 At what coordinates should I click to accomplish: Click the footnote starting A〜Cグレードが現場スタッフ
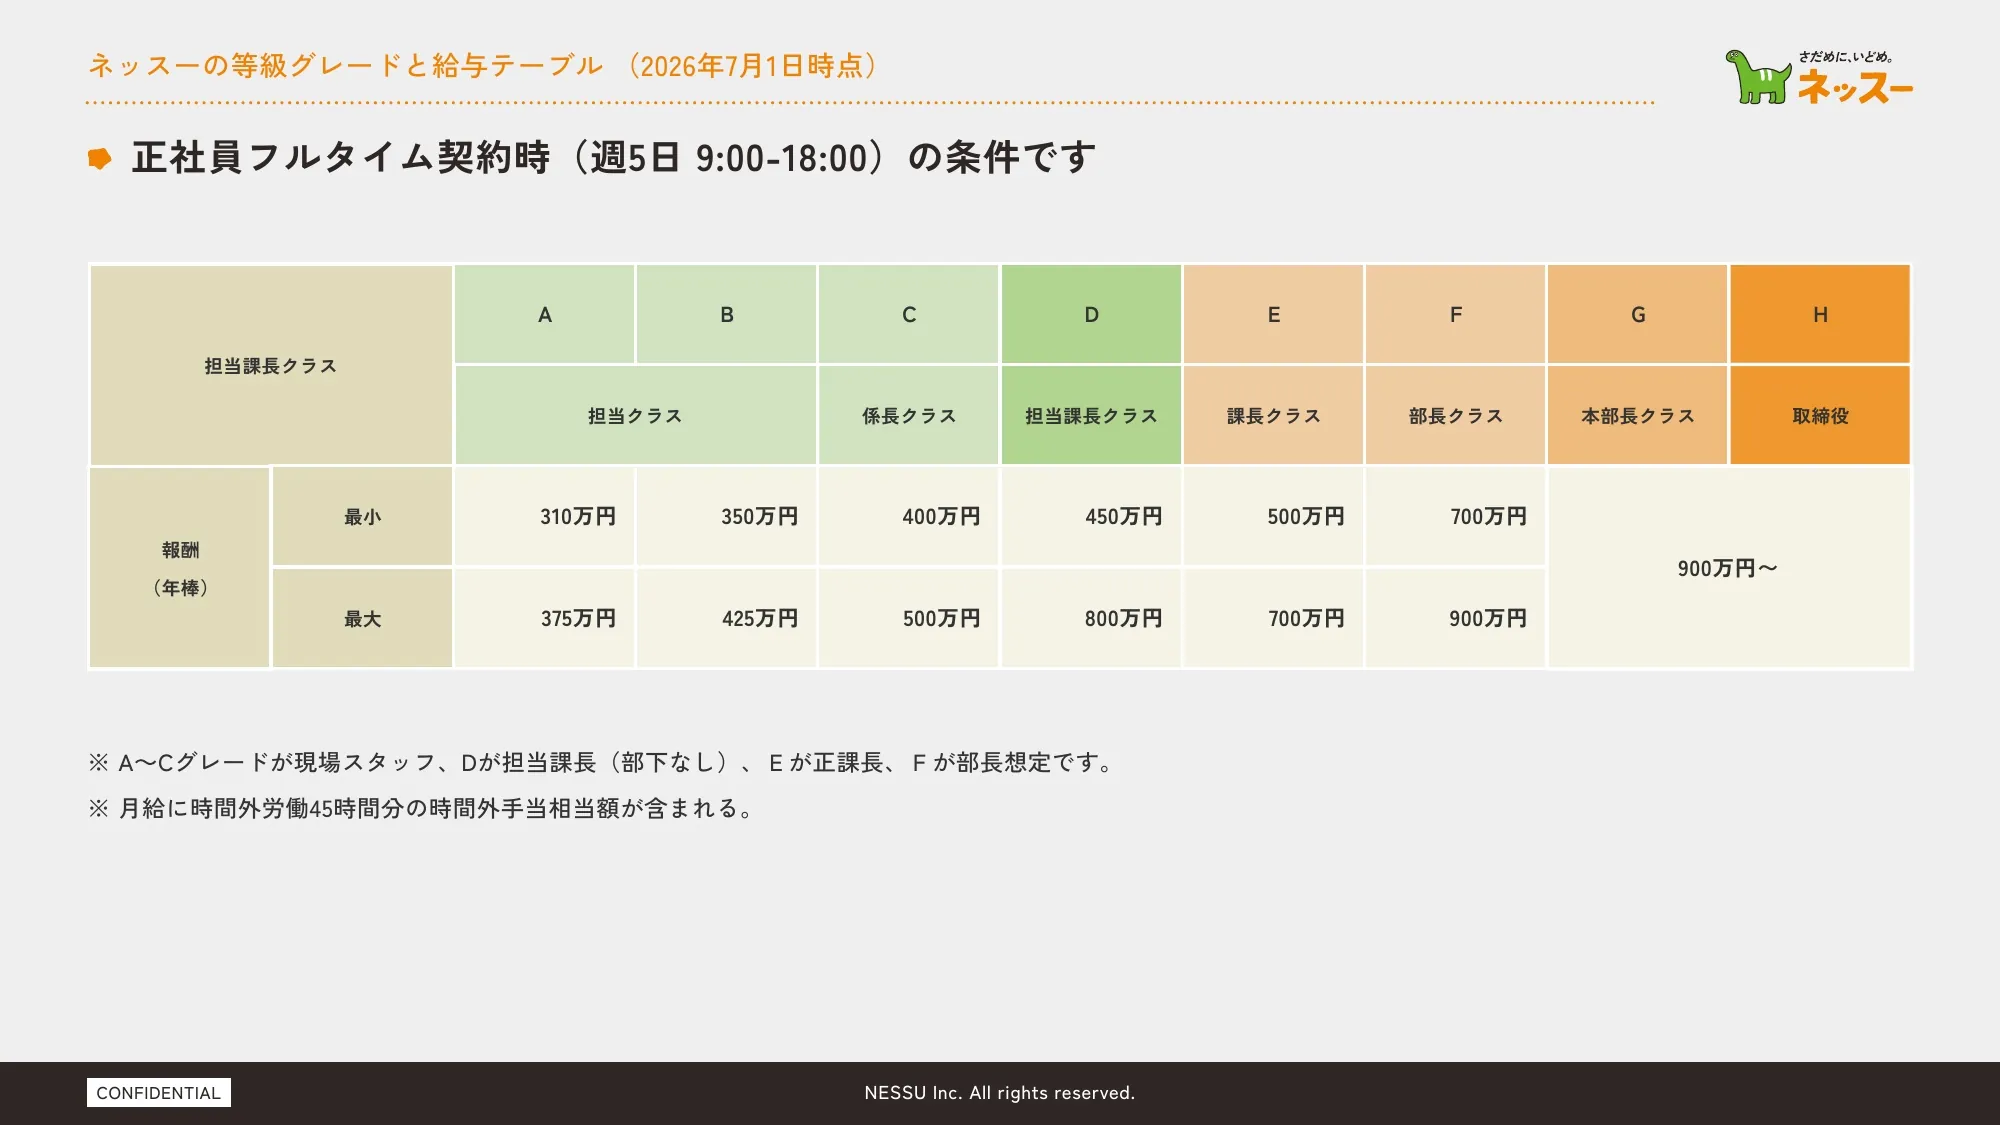602,762
